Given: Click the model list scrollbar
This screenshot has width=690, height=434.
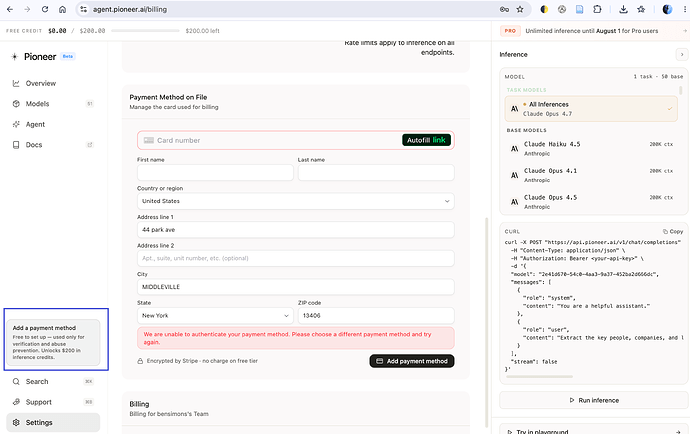Looking at the screenshot, I should pyautogui.click(x=681, y=90).
